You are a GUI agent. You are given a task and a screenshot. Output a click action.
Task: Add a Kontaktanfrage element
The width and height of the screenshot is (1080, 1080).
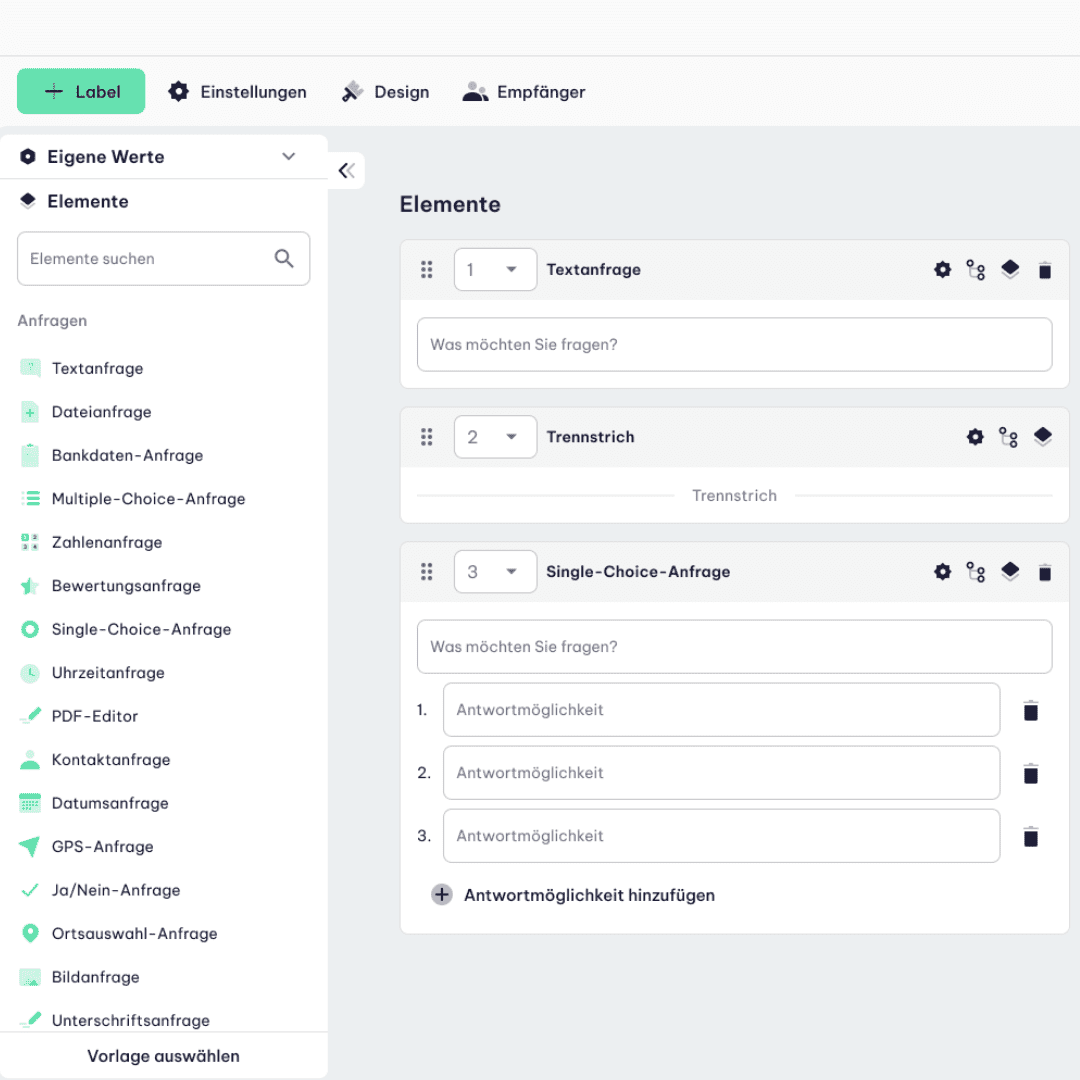95,759
